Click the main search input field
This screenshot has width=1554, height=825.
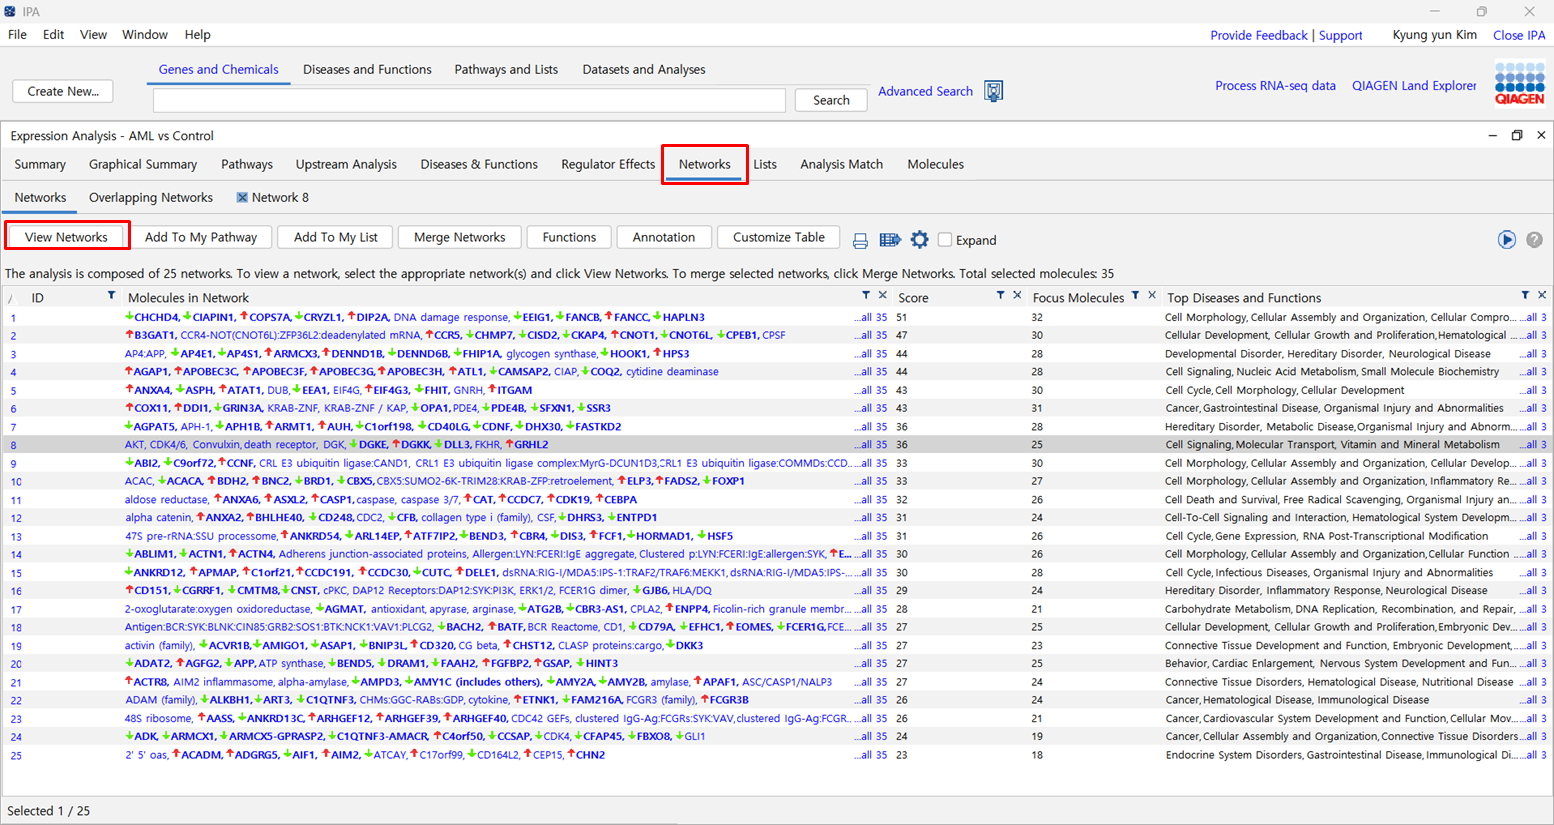pos(469,100)
